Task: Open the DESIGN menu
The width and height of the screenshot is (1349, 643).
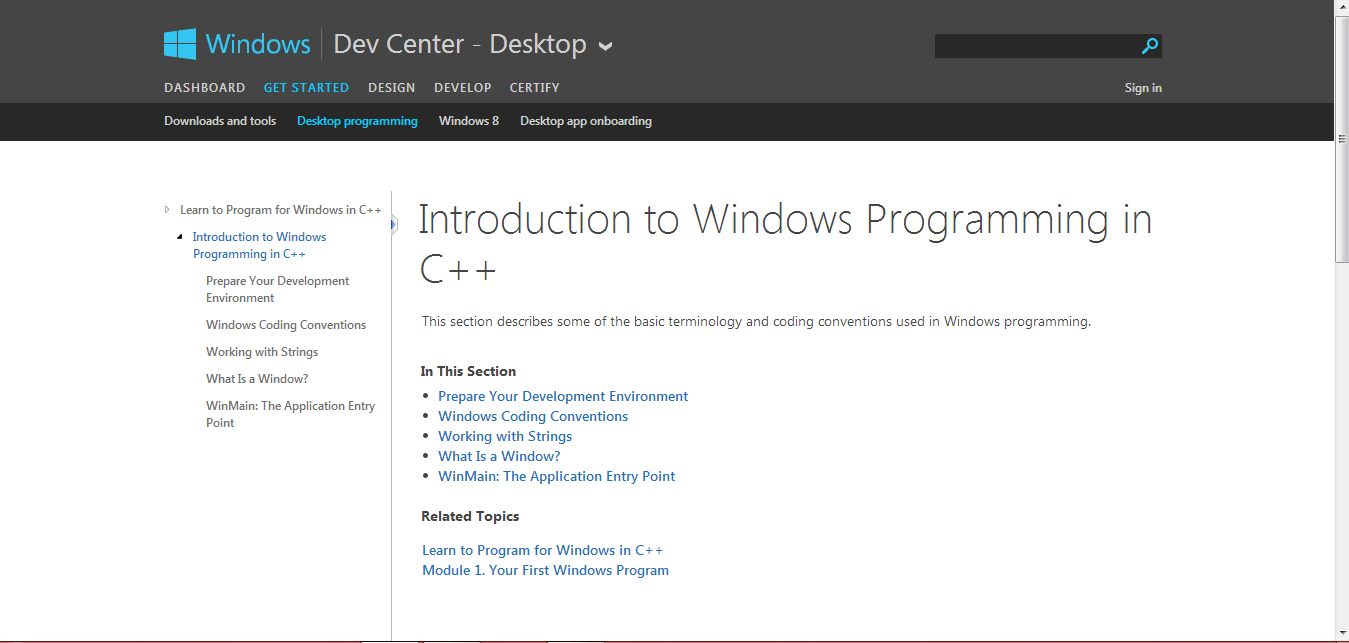Action: [x=391, y=88]
